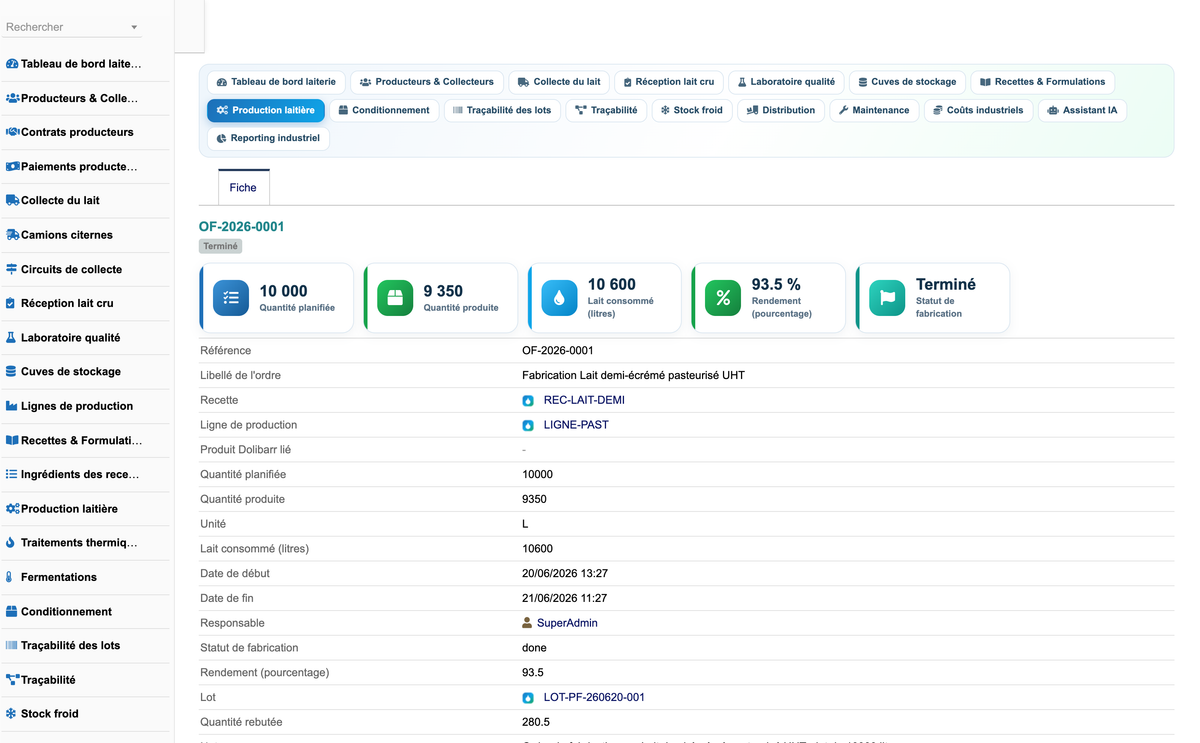
Task: Click the date de fin value 21/06/2026 11:27
Action: [564, 598]
